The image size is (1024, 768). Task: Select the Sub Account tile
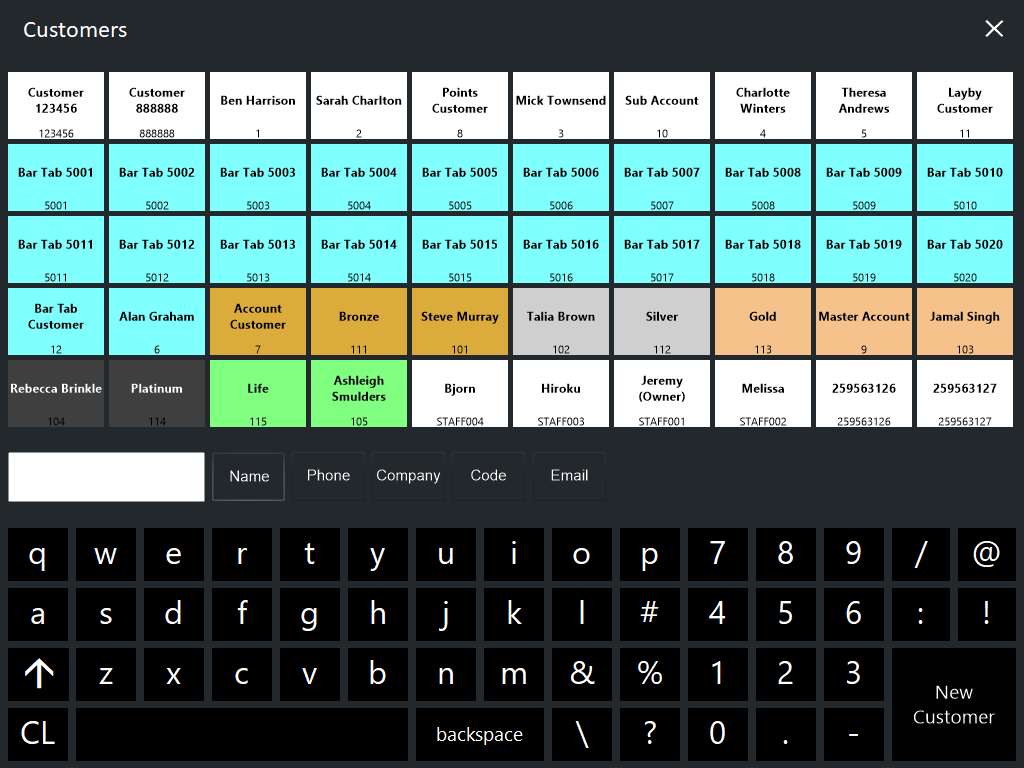coord(662,106)
